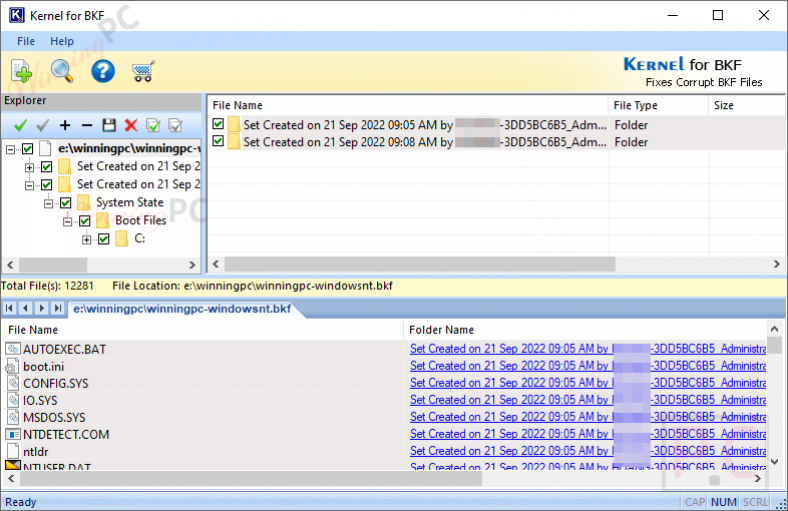Open the search magnifier tool
This screenshot has width=788, height=511.
click(x=62, y=71)
